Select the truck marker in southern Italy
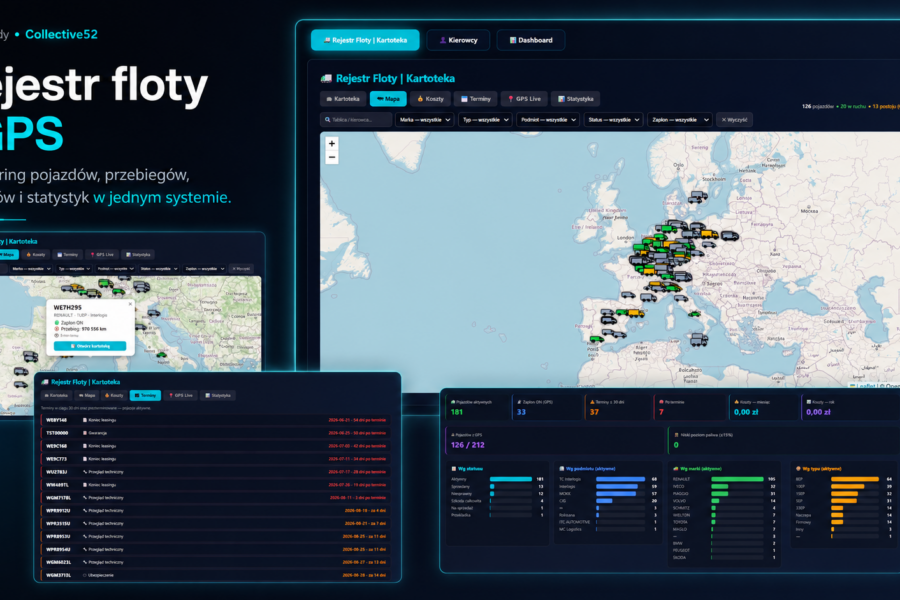This screenshot has width=900, height=600. coord(699,340)
